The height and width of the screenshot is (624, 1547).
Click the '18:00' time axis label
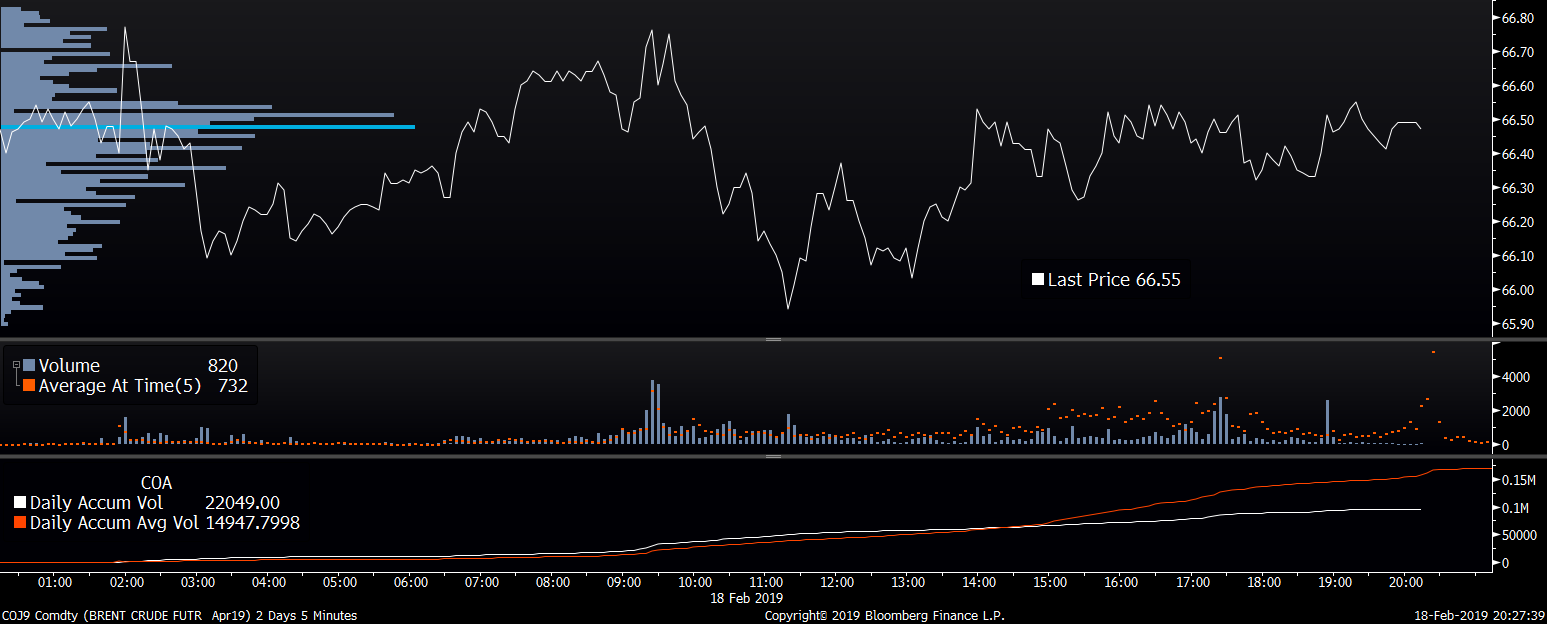tap(1264, 582)
